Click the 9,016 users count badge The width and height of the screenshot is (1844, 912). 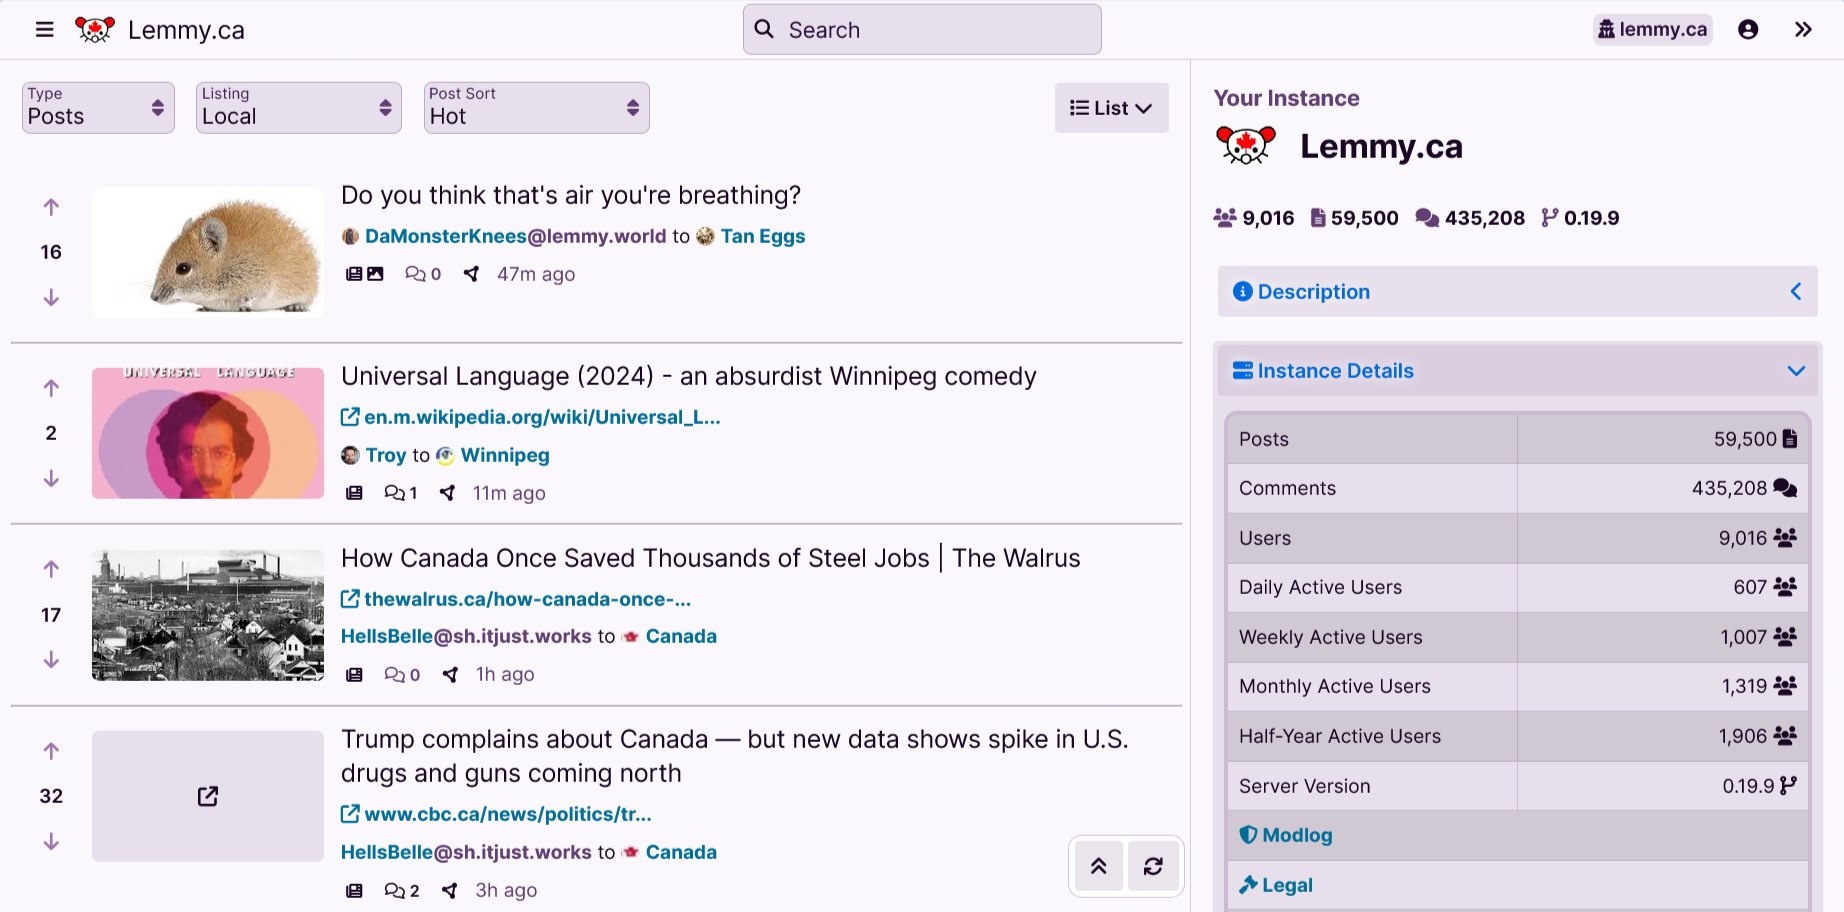pyautogui.click(x=1254, y=218)
